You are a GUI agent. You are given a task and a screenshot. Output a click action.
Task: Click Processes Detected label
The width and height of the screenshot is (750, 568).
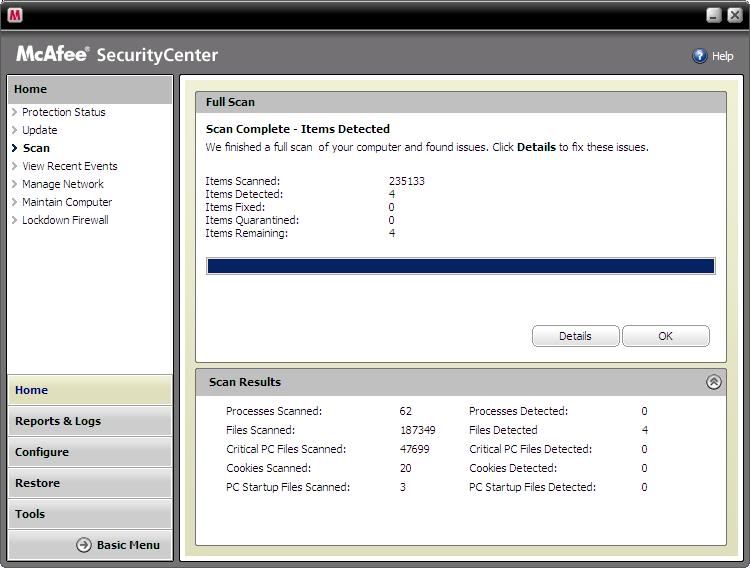tap(518, 411)
